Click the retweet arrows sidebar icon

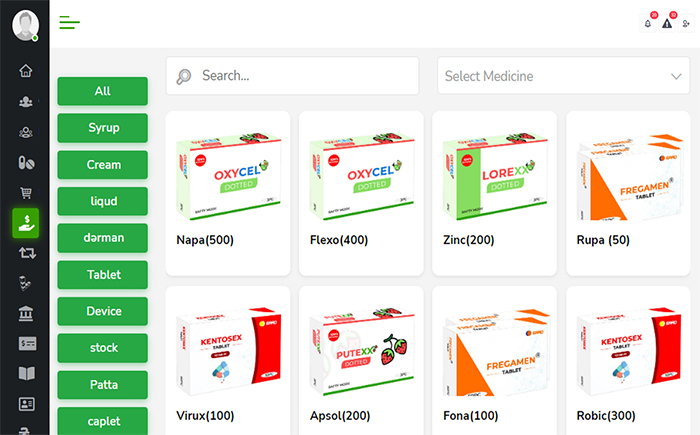(x=25, y=253)
